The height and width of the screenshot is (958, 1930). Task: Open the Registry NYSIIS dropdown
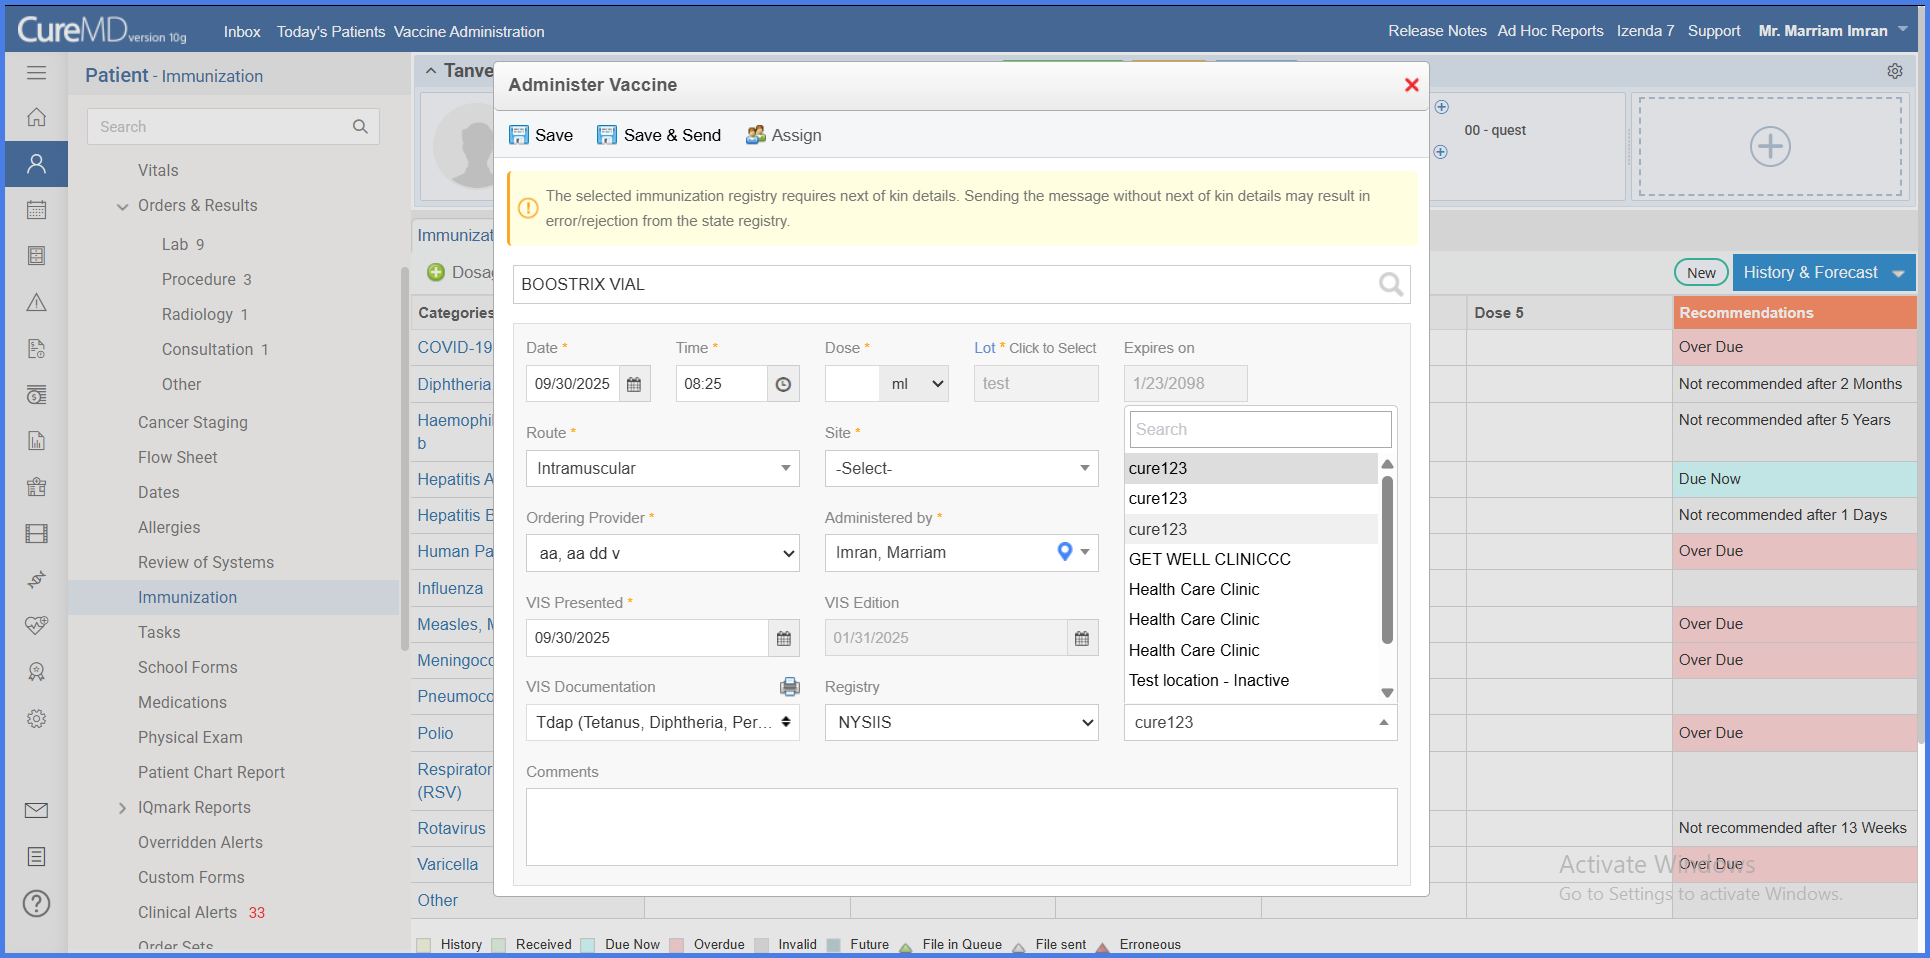point(961,722)
